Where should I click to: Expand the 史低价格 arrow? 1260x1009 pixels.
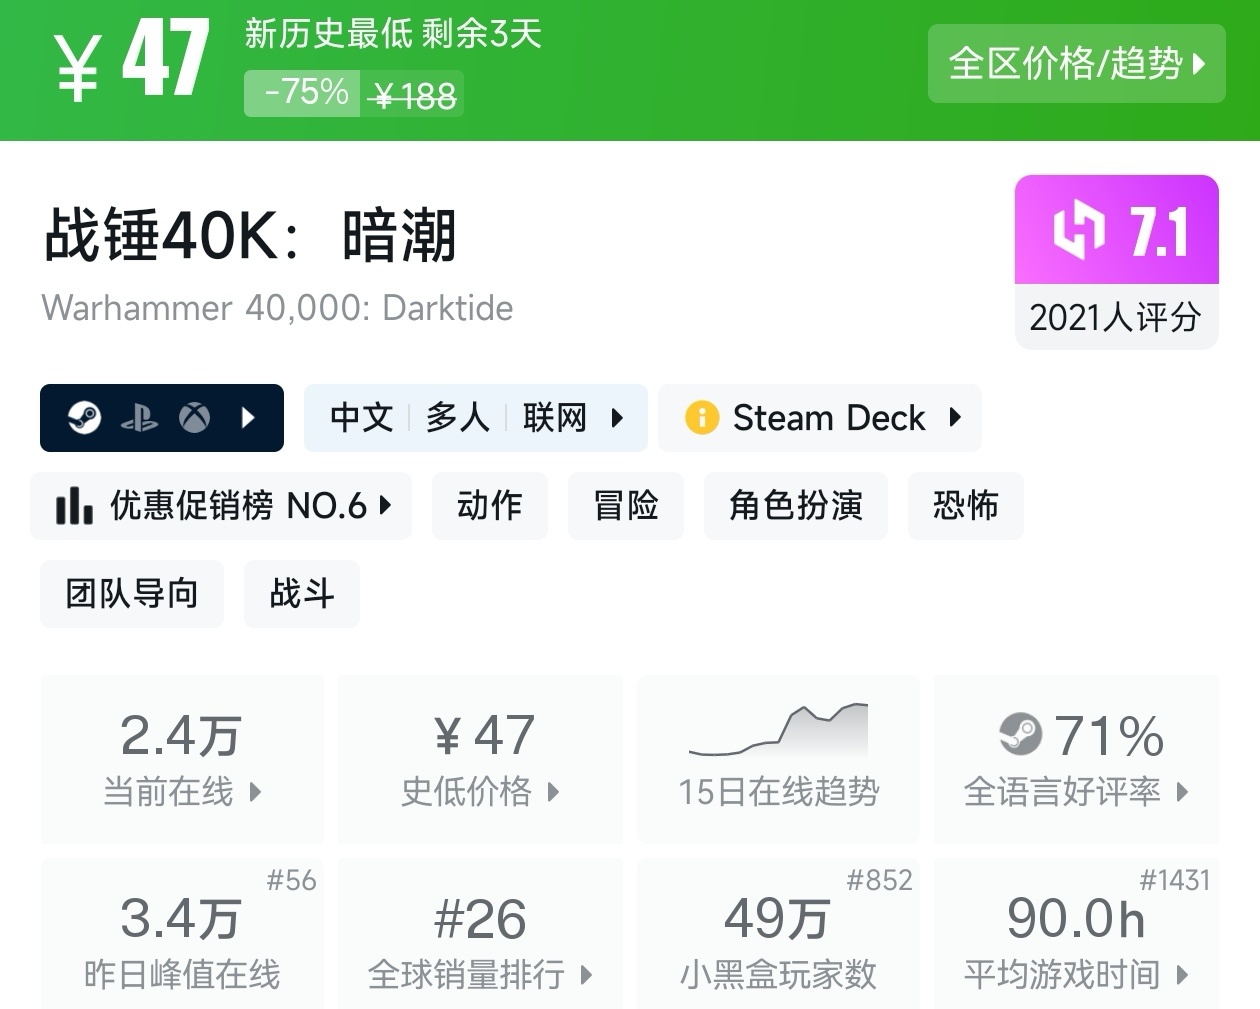(x=554, y=793)
